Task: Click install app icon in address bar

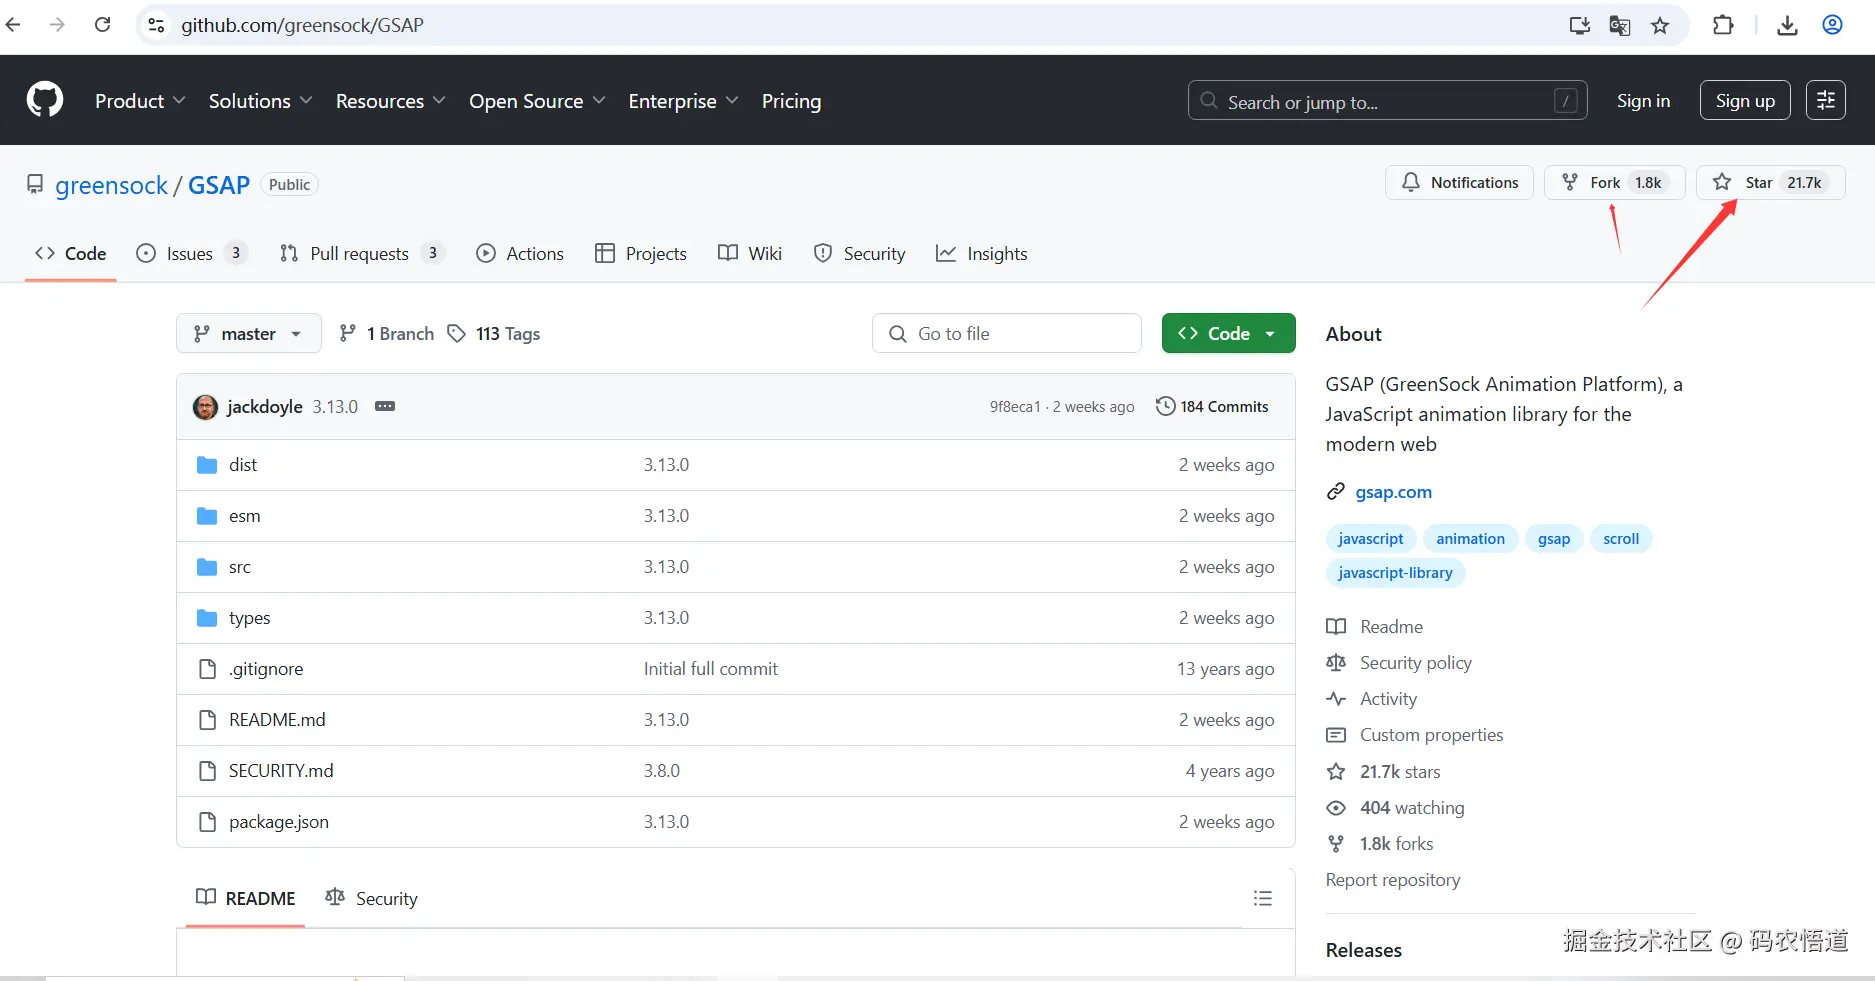Action: (1580, 25)
